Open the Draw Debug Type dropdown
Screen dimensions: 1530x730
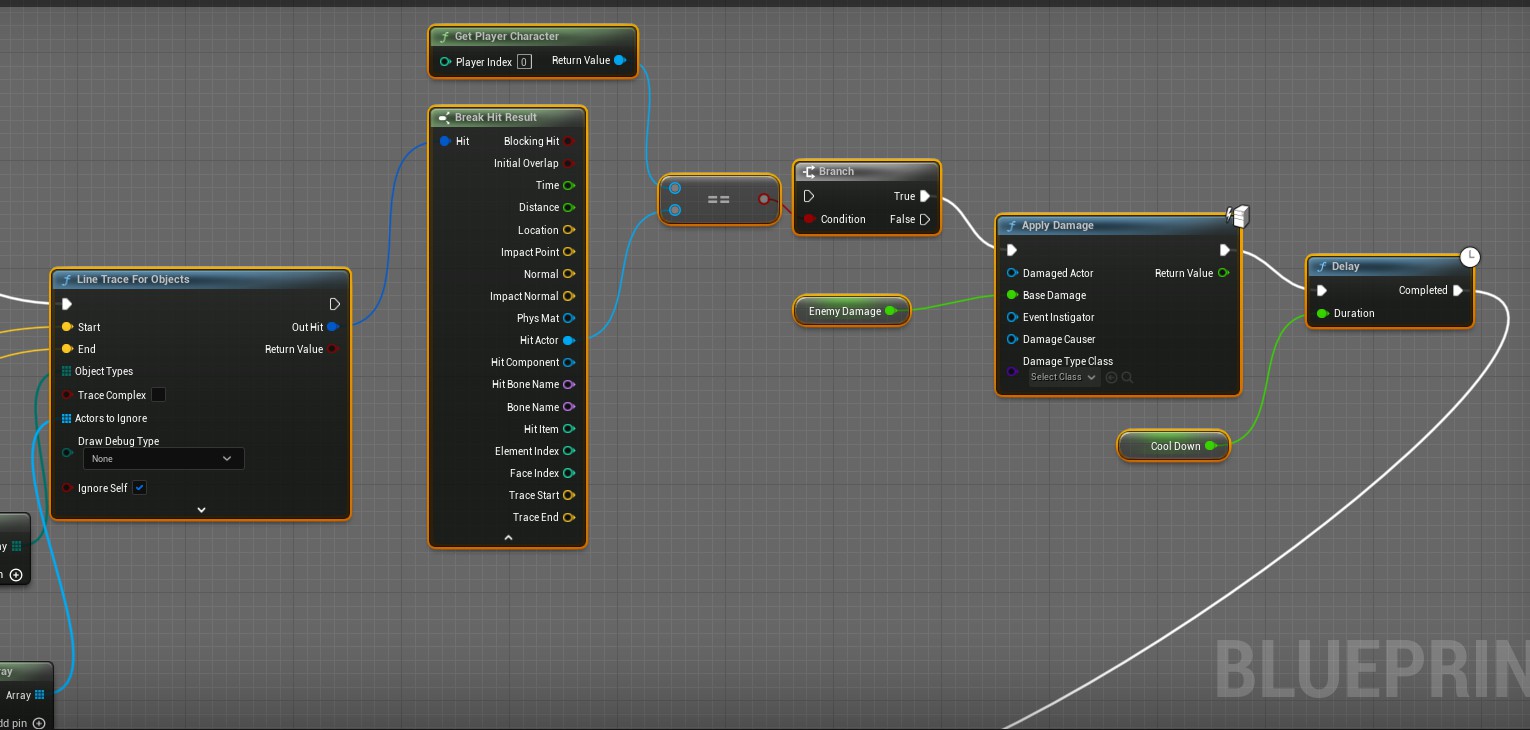pyautogui.click(x=163, y=459)
